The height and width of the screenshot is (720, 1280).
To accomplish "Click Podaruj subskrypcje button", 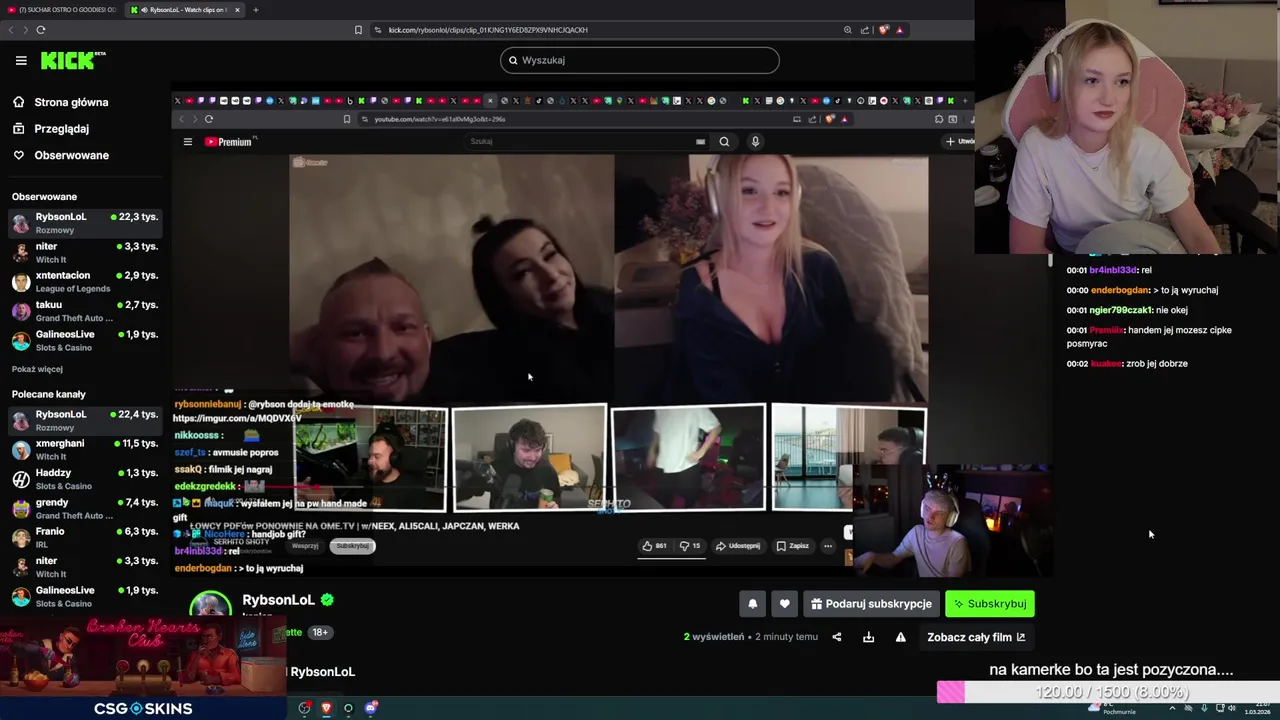I will (x=870, y=604).
